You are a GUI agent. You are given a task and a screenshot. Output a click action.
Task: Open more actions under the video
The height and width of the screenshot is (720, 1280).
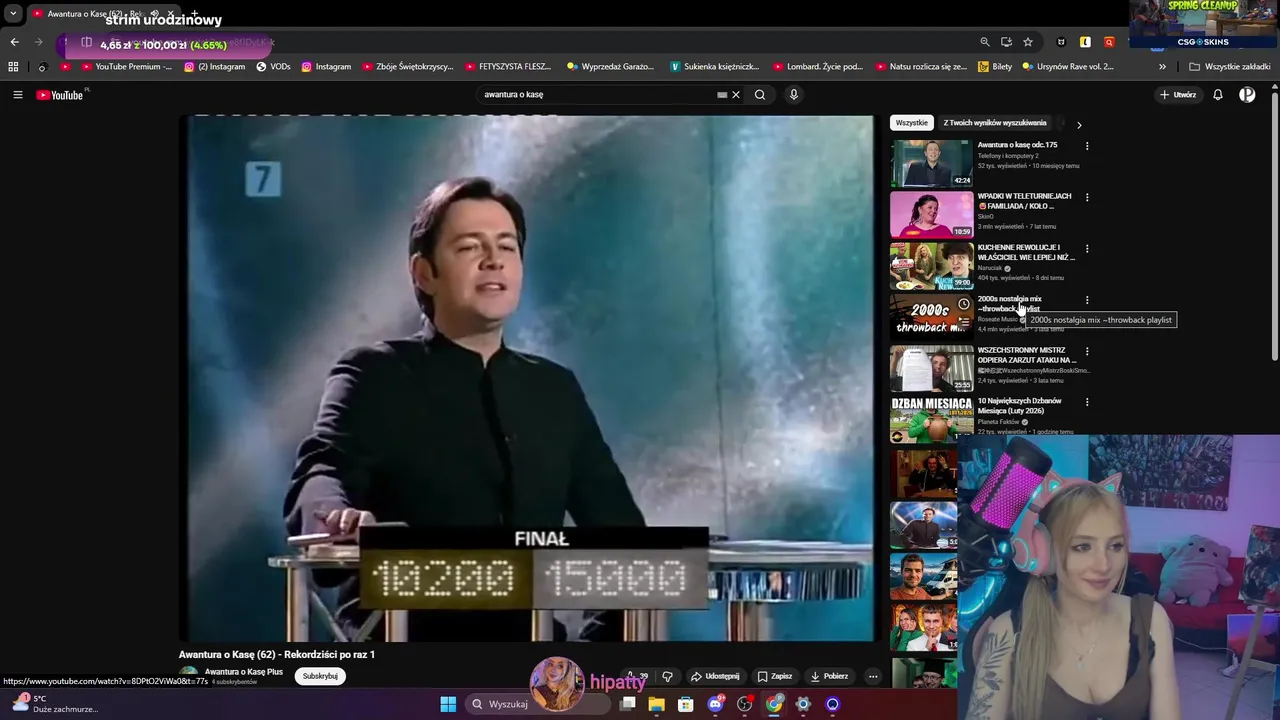(x=873, y=676)
